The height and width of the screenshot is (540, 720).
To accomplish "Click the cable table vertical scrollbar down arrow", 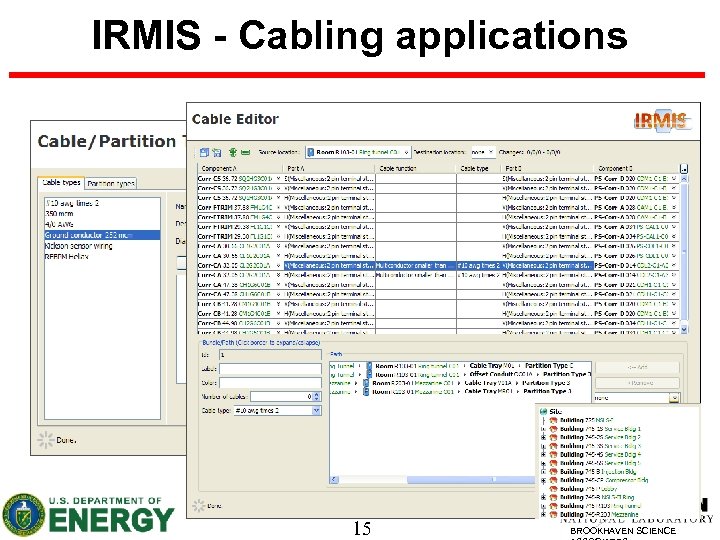I will (x=684, y=329).
